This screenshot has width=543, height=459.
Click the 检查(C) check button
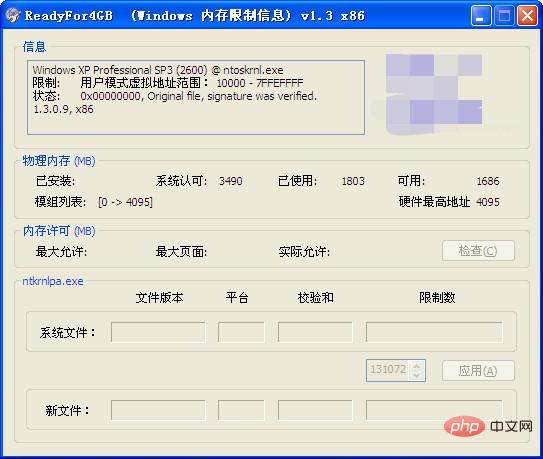pos(478,250)
